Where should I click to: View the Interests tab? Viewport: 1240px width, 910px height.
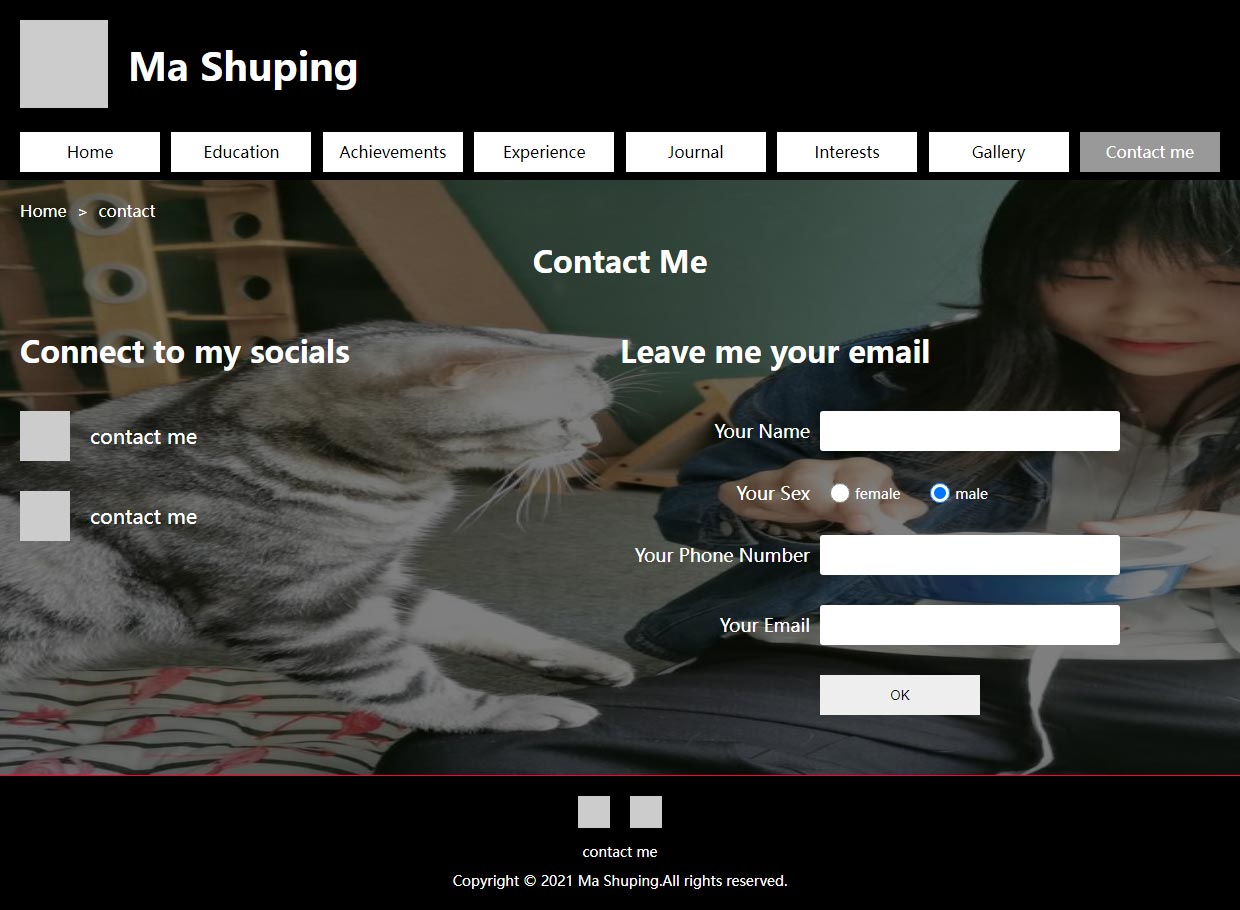coord(847,152)
